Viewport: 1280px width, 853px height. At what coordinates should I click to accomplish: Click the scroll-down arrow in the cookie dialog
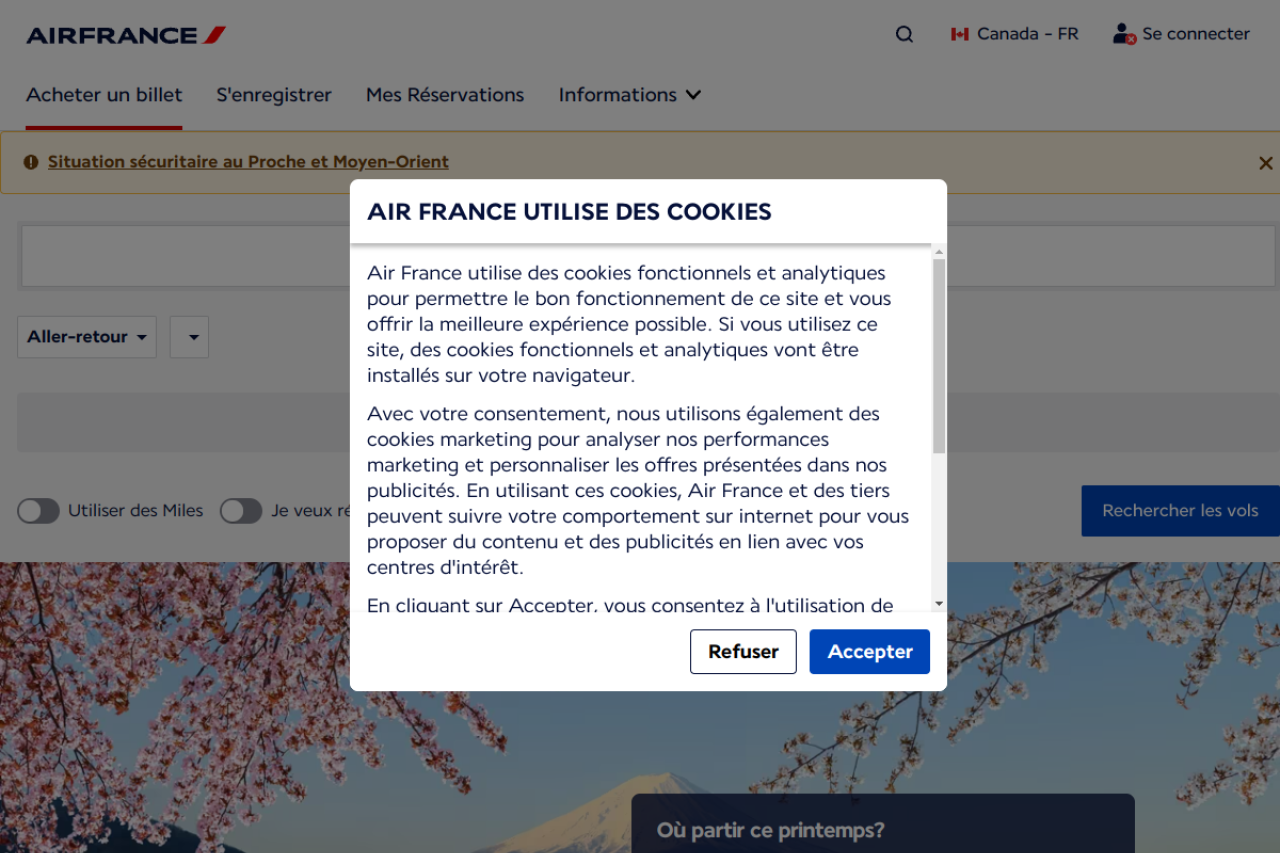coord(939,604)
